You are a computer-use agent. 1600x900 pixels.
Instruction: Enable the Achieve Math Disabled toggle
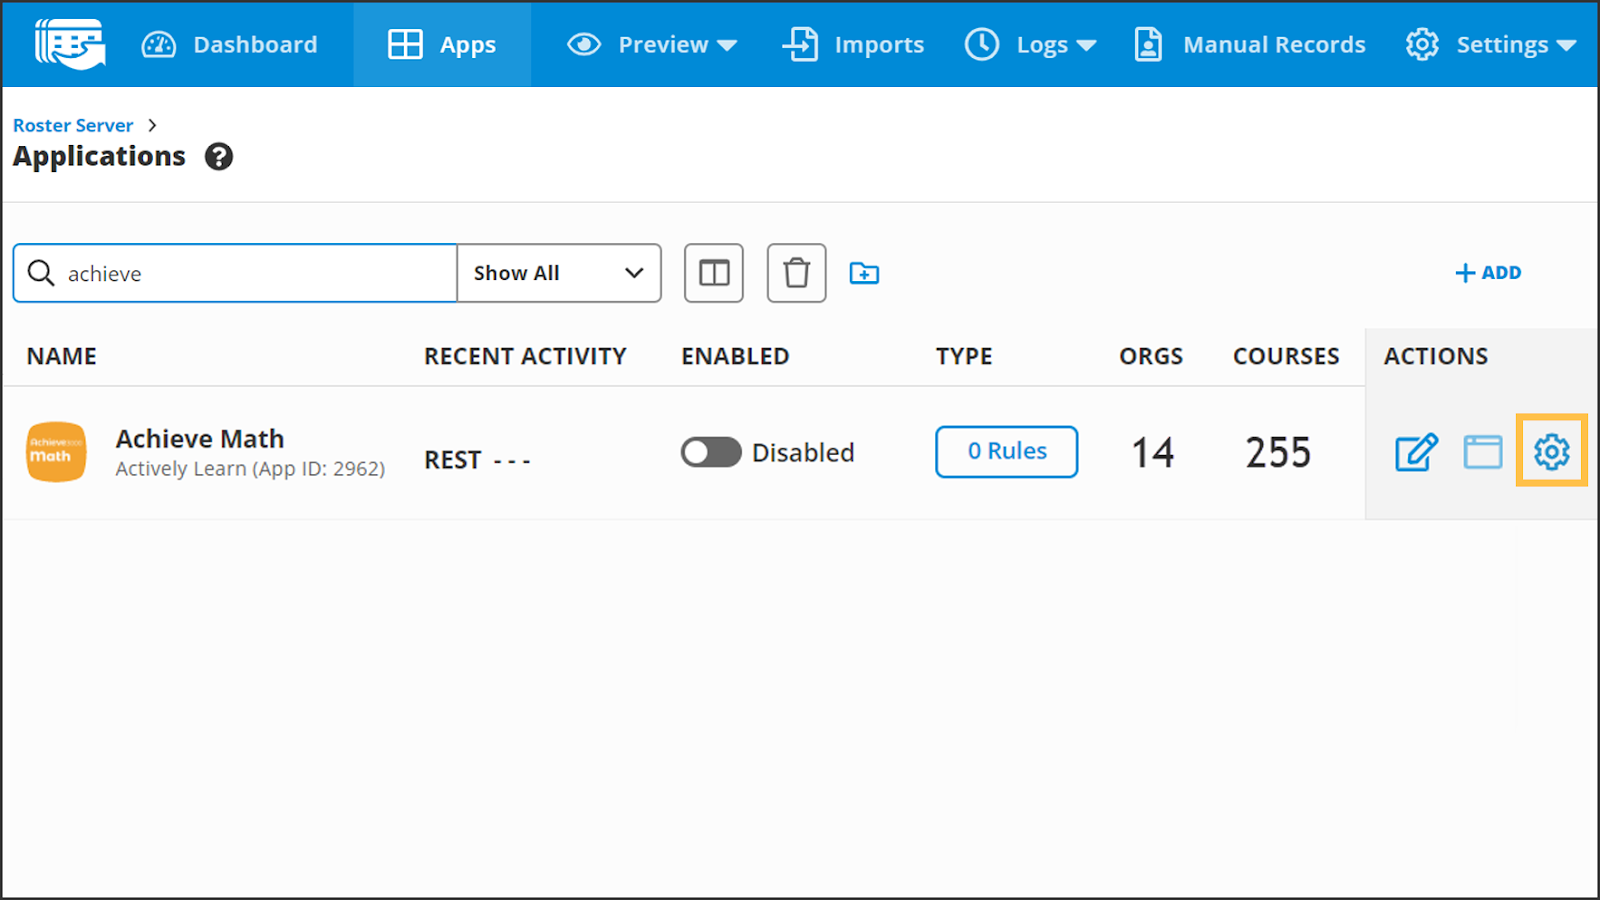711,452
